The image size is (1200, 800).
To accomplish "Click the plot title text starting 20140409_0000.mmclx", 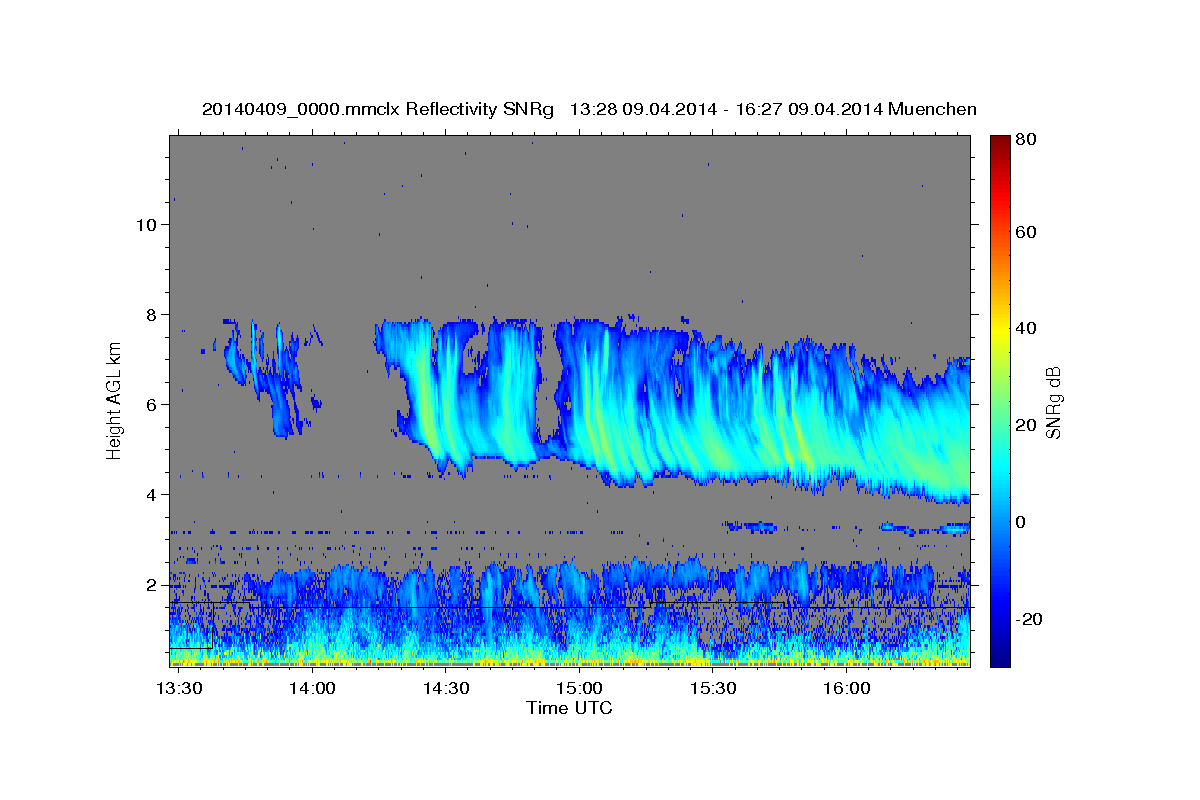I will tap(589, 109).
